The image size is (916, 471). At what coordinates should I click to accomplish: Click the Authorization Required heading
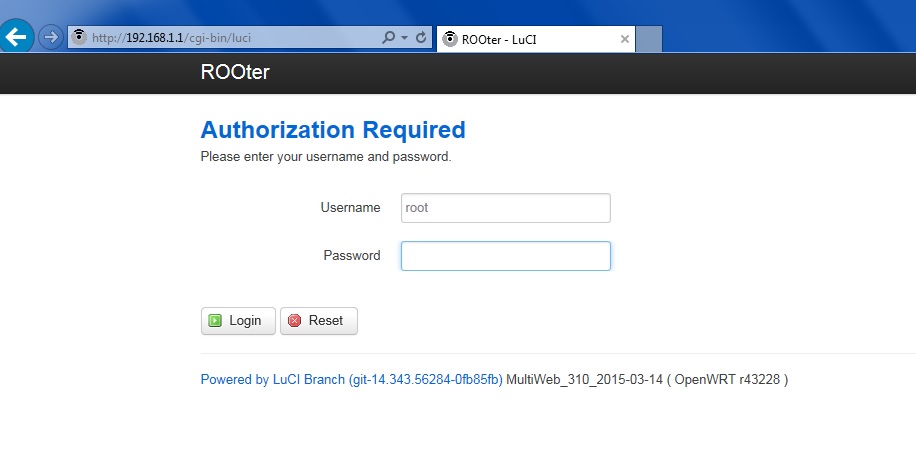click(333, 130)
